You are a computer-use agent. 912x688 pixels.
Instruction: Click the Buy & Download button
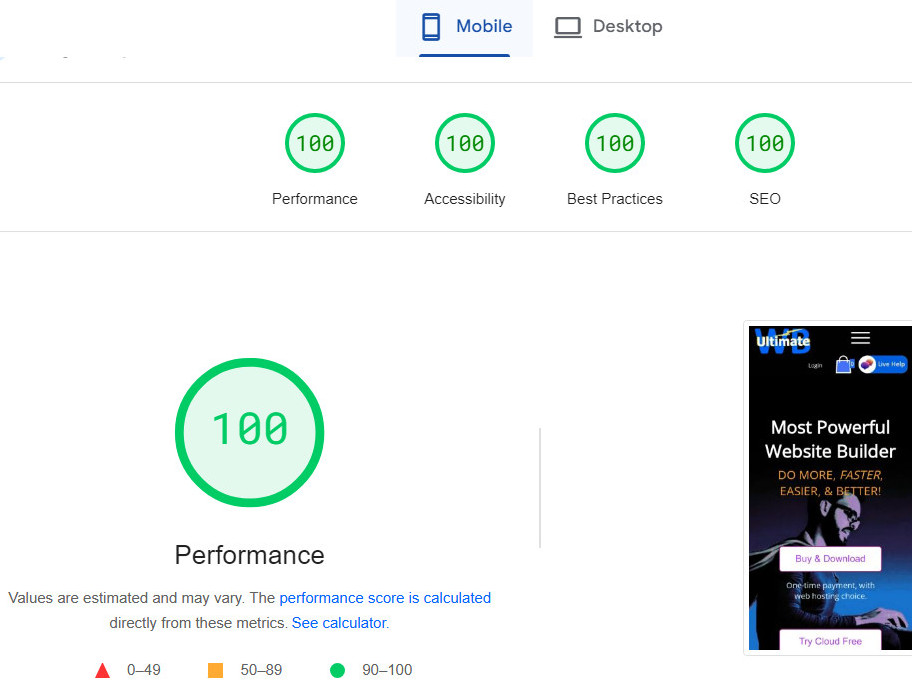tap(829, 558)
